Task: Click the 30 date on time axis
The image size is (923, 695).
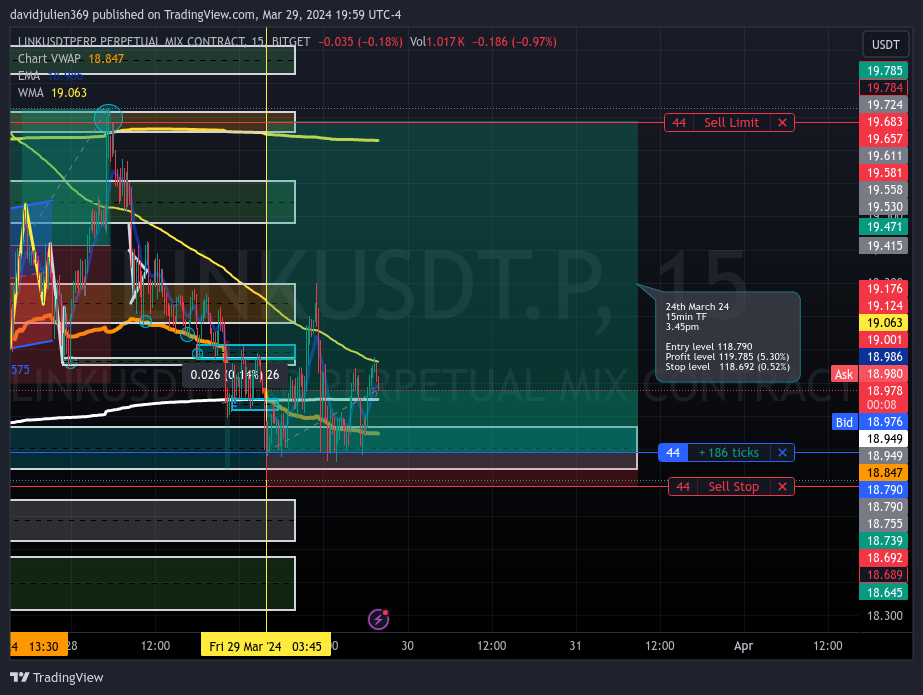Action: point(407,646)
